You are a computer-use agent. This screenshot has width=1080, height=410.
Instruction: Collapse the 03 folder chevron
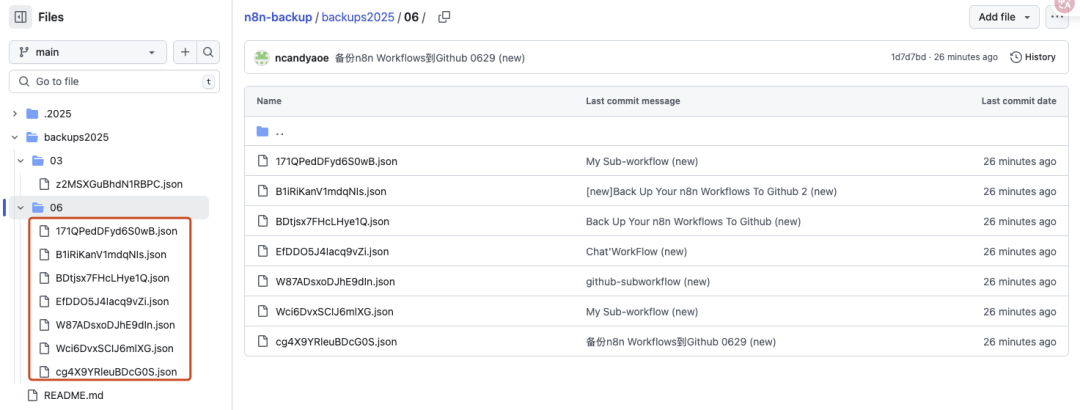tap(21, 161)
